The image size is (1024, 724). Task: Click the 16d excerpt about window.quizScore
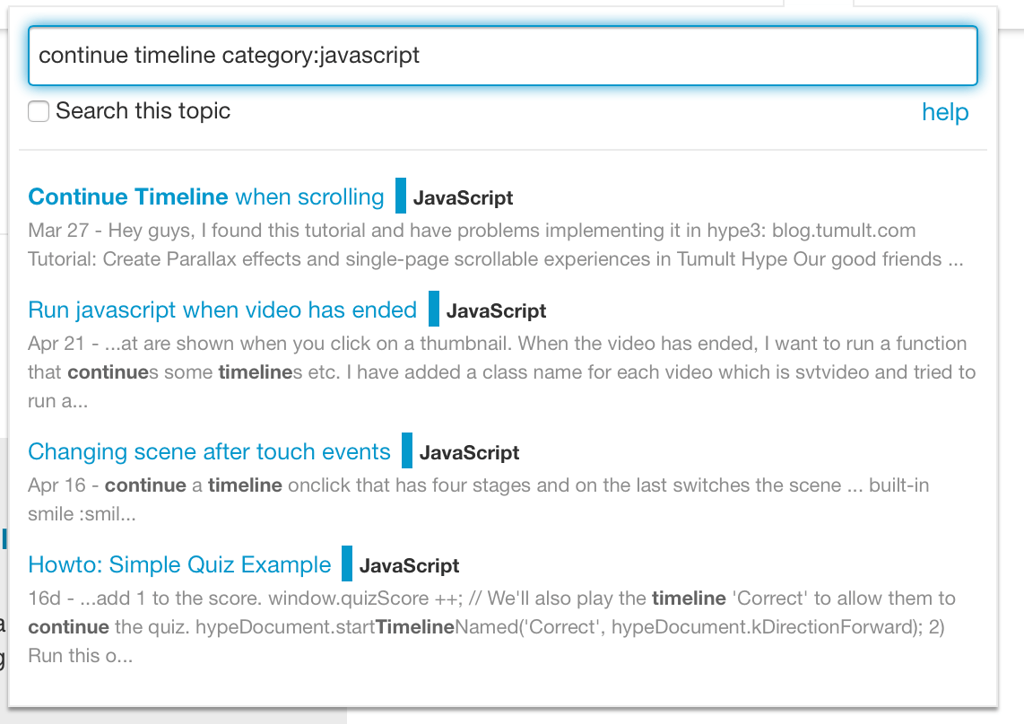(x=491, y=627)
